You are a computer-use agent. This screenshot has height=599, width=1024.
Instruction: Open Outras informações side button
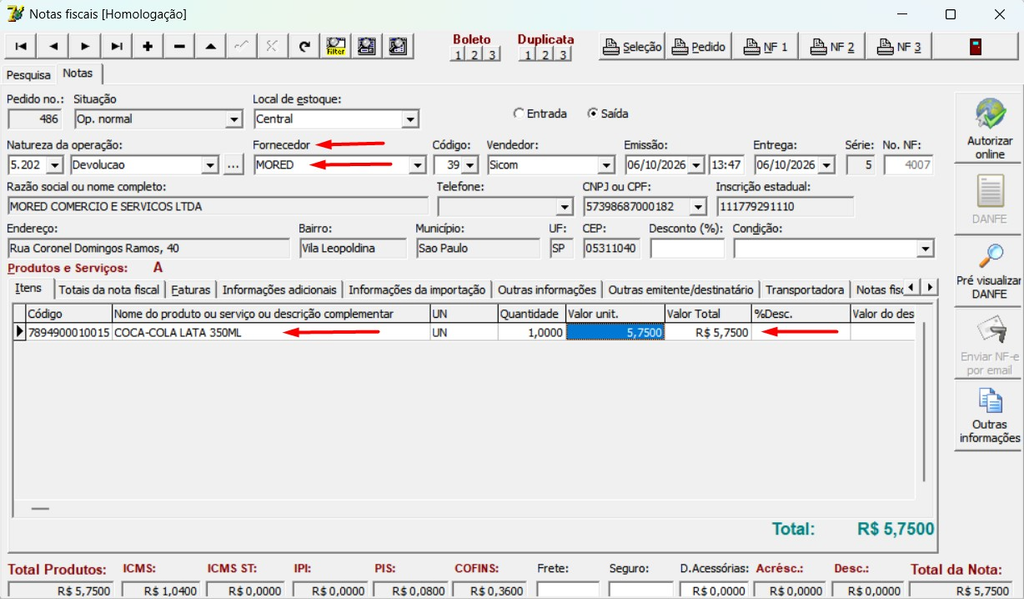click(989, 415)
